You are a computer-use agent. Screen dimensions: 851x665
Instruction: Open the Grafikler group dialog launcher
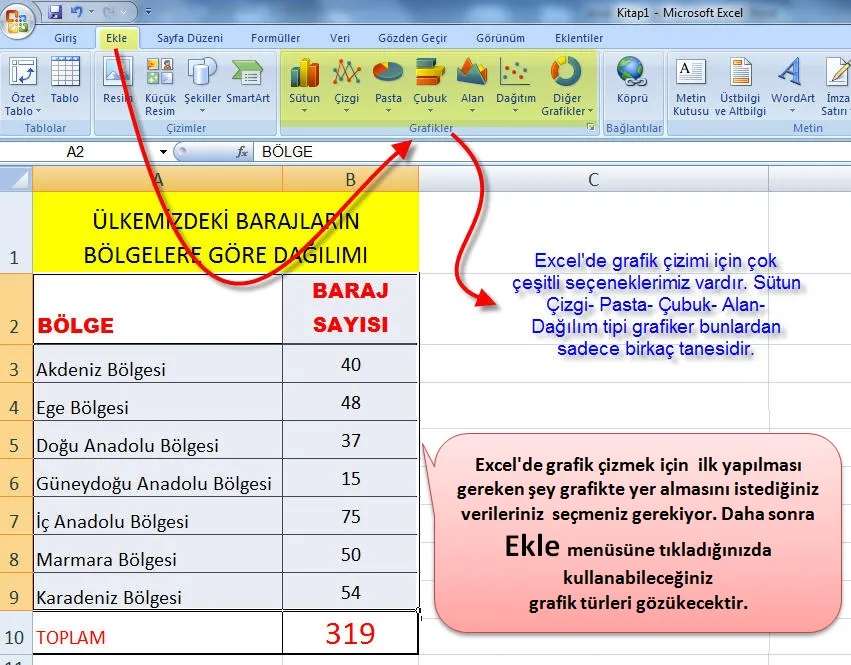click(x=591, y=128)
